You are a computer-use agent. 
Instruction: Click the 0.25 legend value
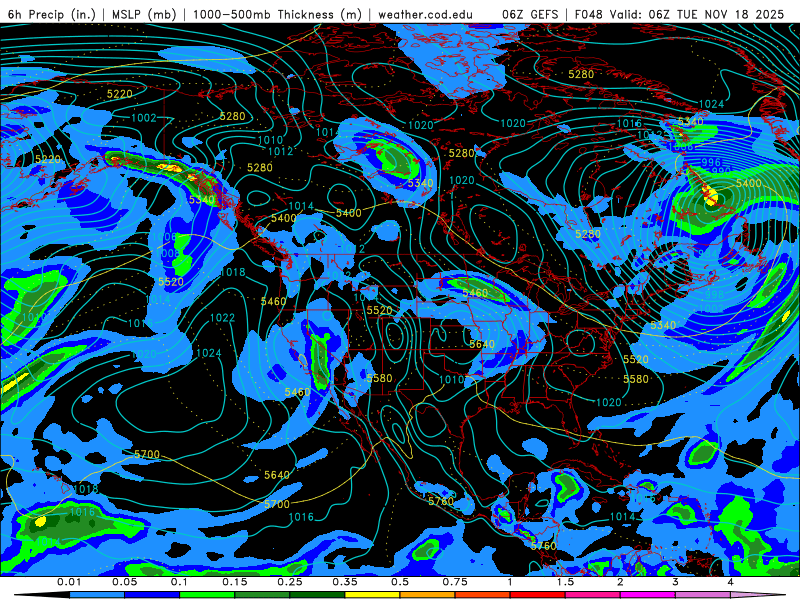click(x=290, y=582)
